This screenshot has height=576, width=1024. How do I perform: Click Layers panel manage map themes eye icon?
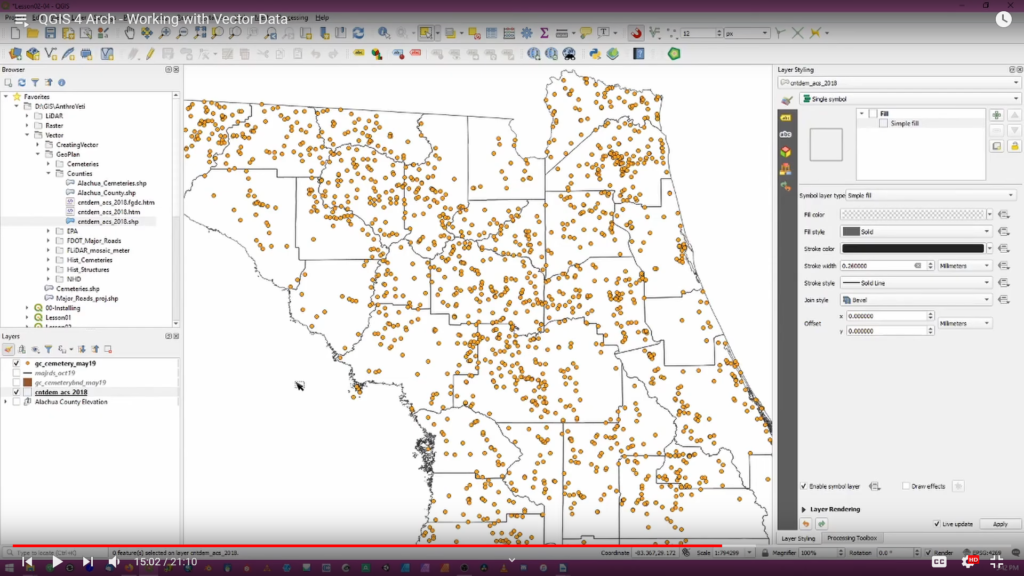[35, 349]
